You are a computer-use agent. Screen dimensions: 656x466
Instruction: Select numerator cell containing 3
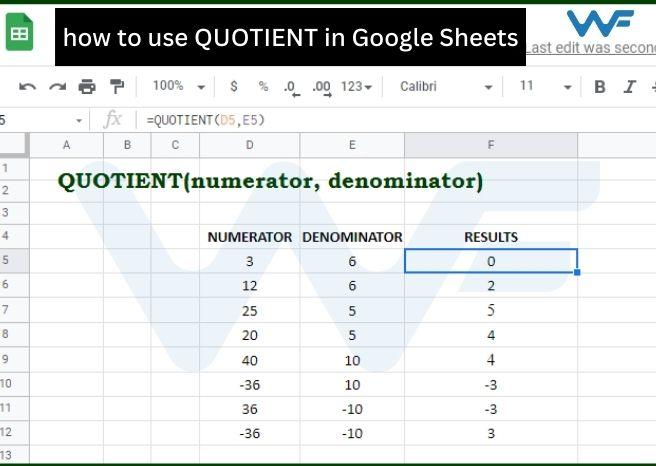[250, 261]
